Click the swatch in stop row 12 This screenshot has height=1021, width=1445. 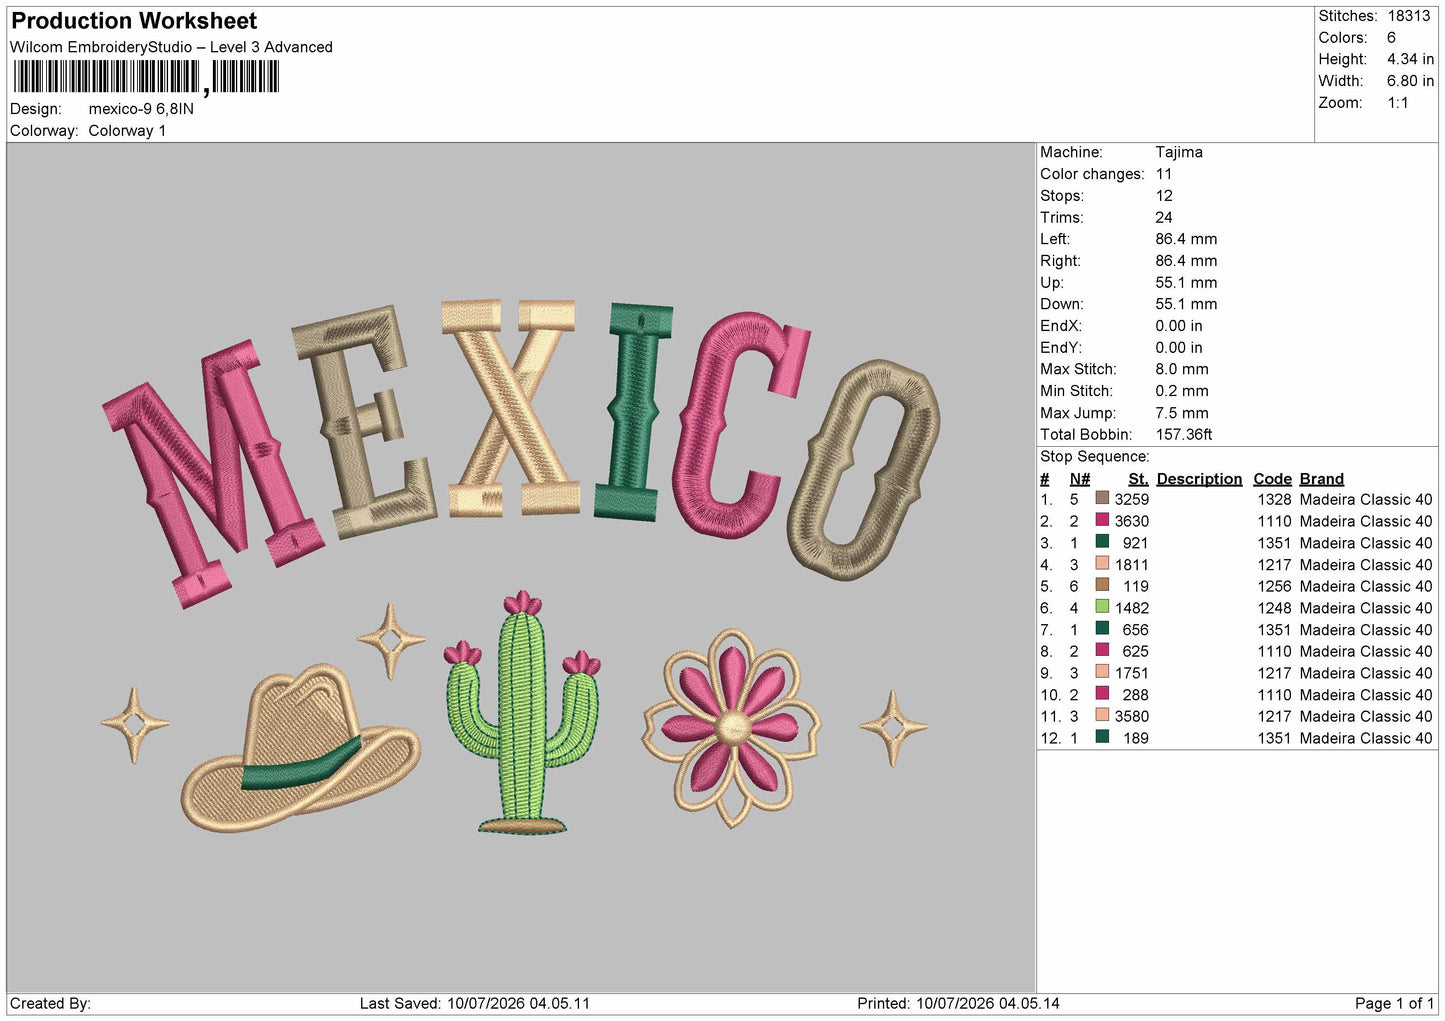pyautogui.click(x=1102, y=737)
